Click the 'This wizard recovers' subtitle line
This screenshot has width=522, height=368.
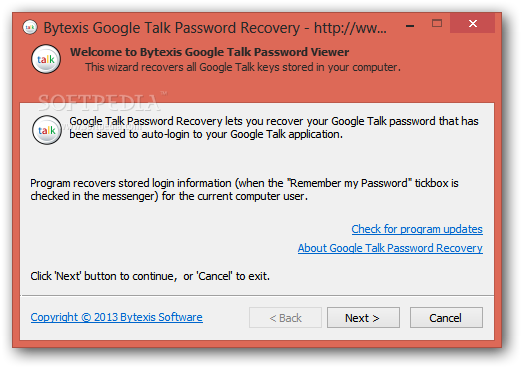[x=243, y=67]
